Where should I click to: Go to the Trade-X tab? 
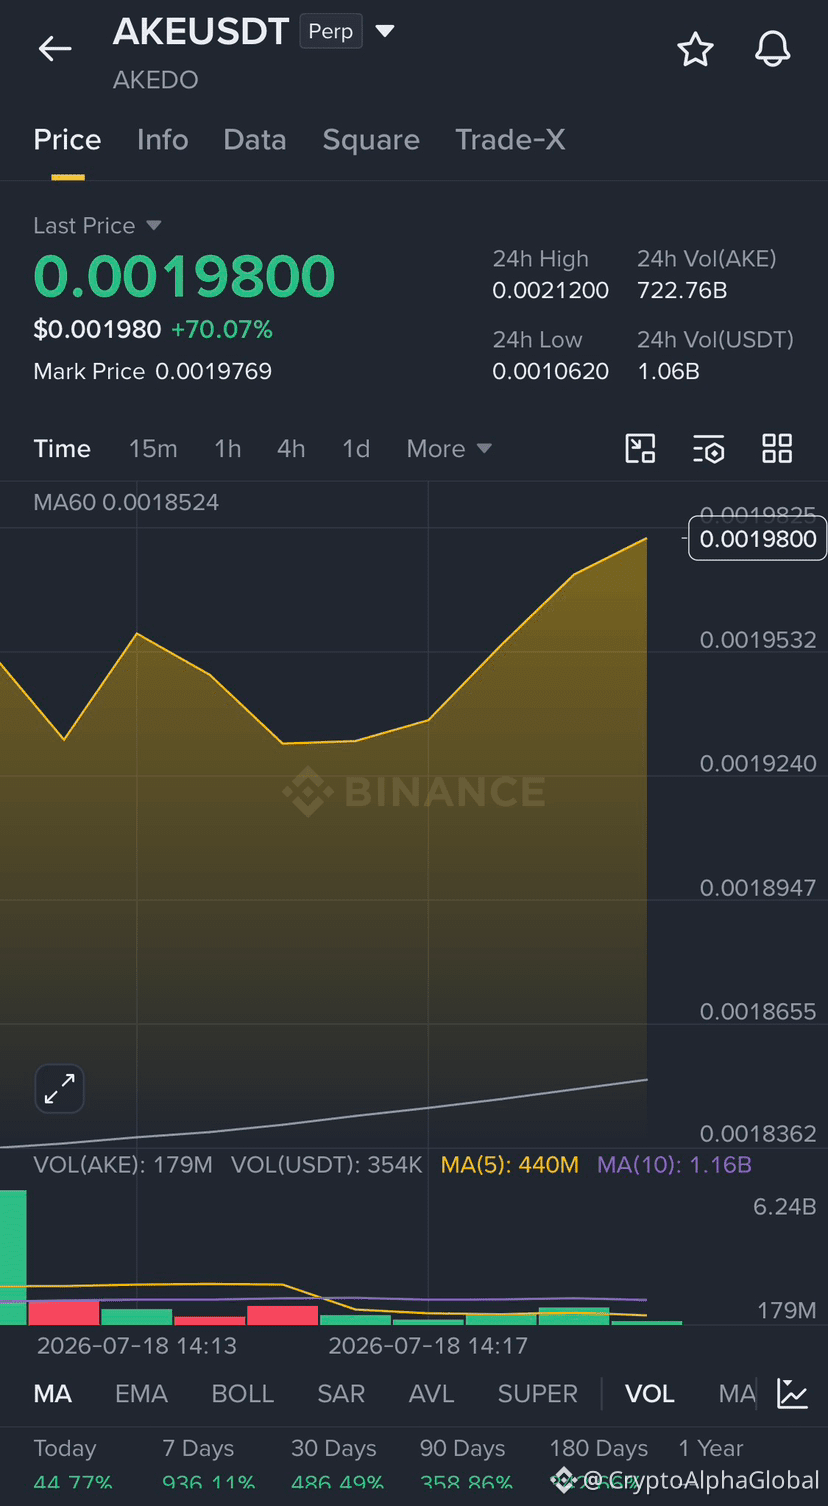(x=510, y=140)
